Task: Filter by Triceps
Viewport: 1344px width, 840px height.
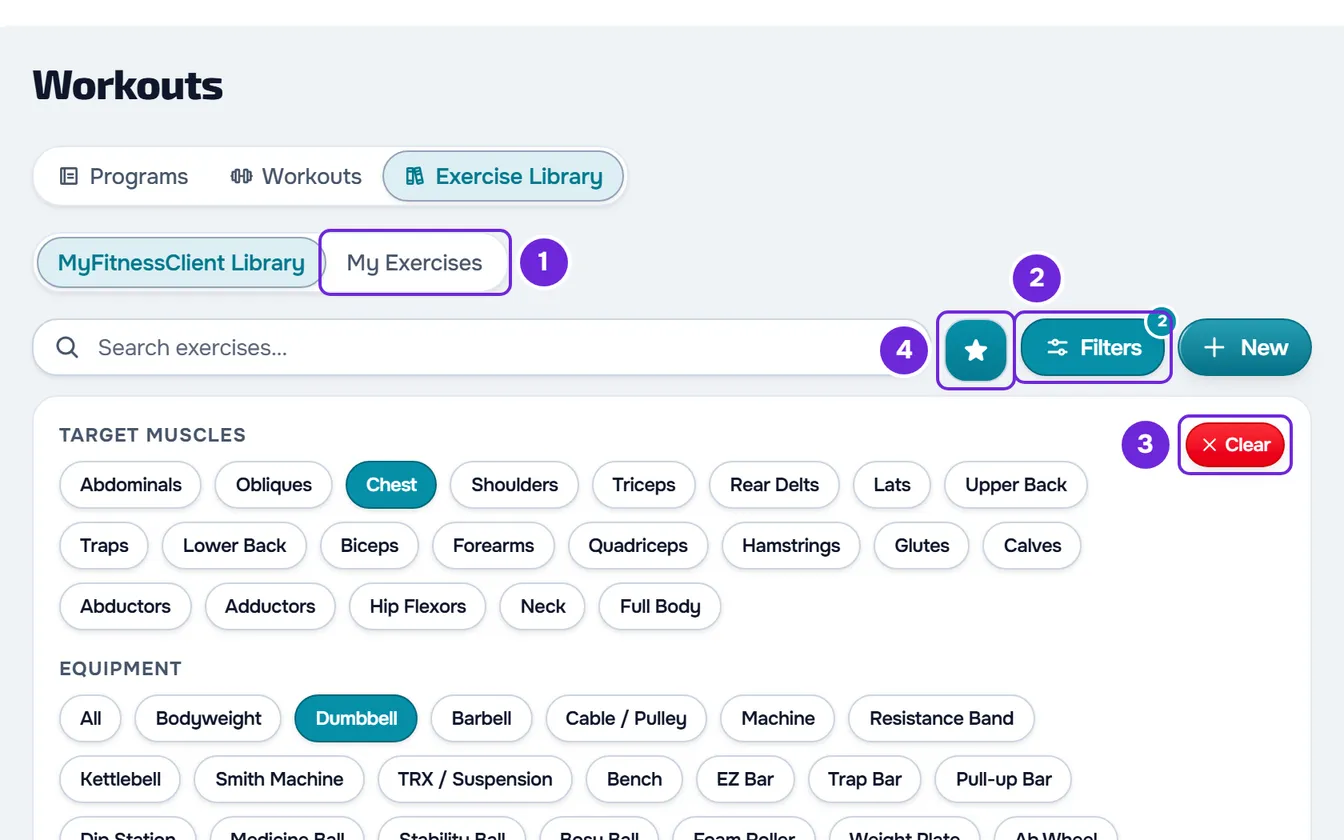Action: (x=644, y=485)
